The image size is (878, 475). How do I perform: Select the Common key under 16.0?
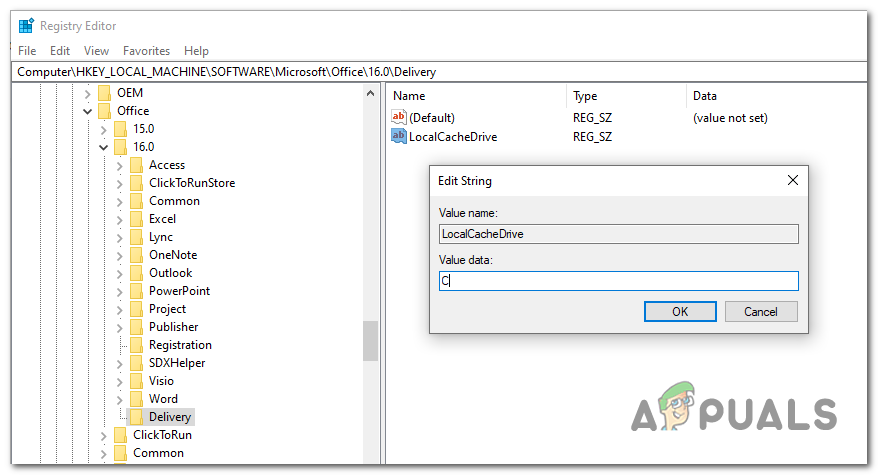click(x=174, y=201)
